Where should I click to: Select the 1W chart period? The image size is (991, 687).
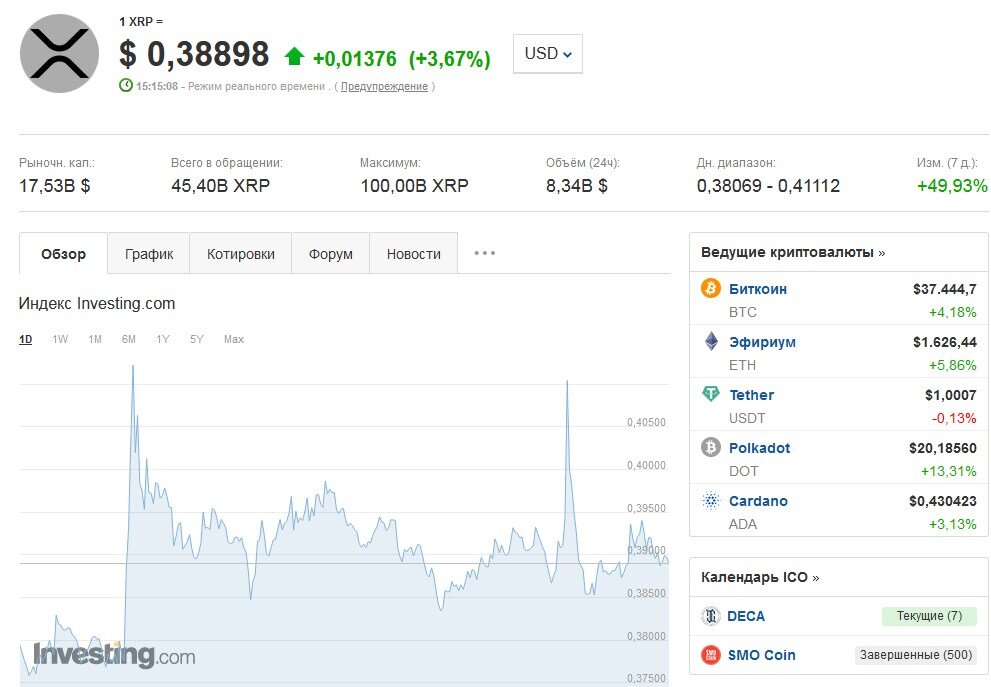[60, 339]
